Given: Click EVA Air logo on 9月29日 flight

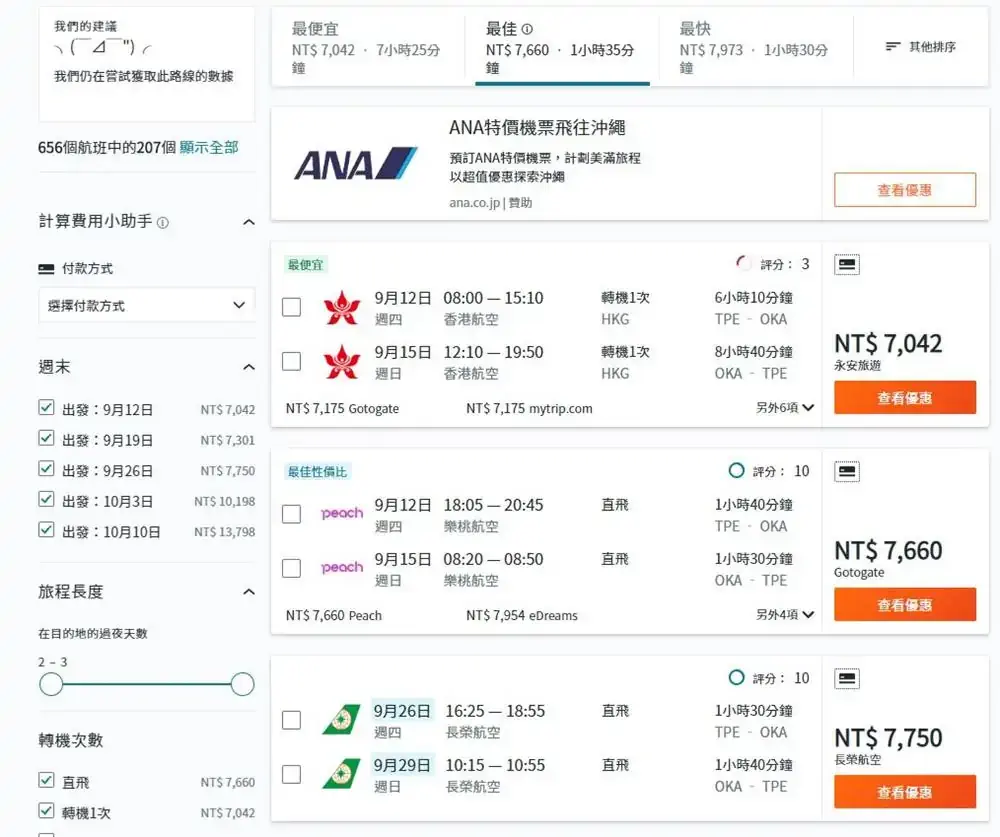Looking at the screenshot, I should [x=342, y=774].
